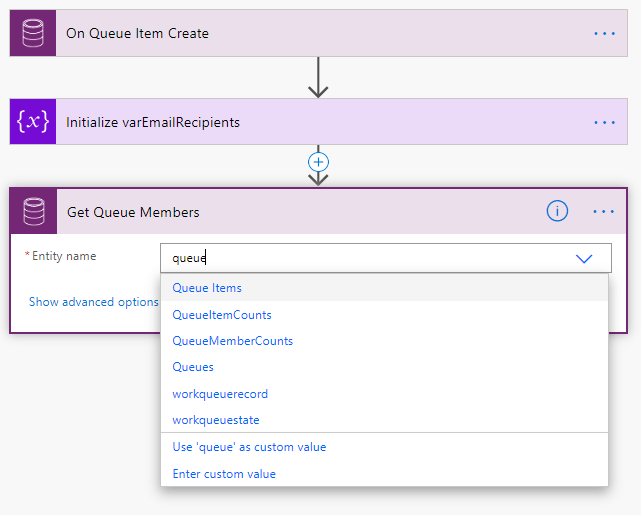Click Use 'queue' as custom value

(249, 447)
